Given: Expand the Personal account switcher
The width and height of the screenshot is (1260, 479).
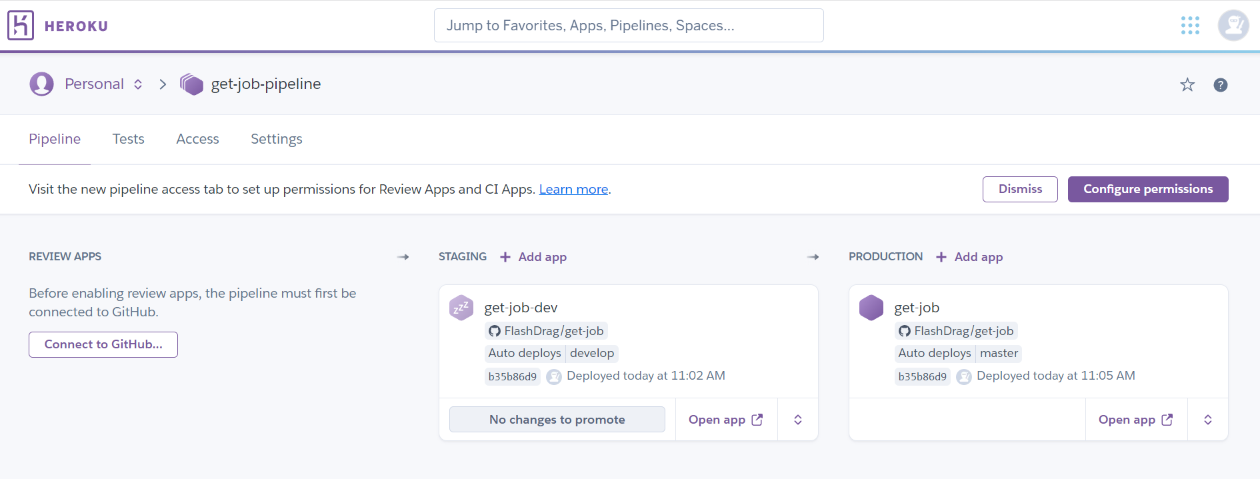Looking at the screenshot, I should 138,85.
